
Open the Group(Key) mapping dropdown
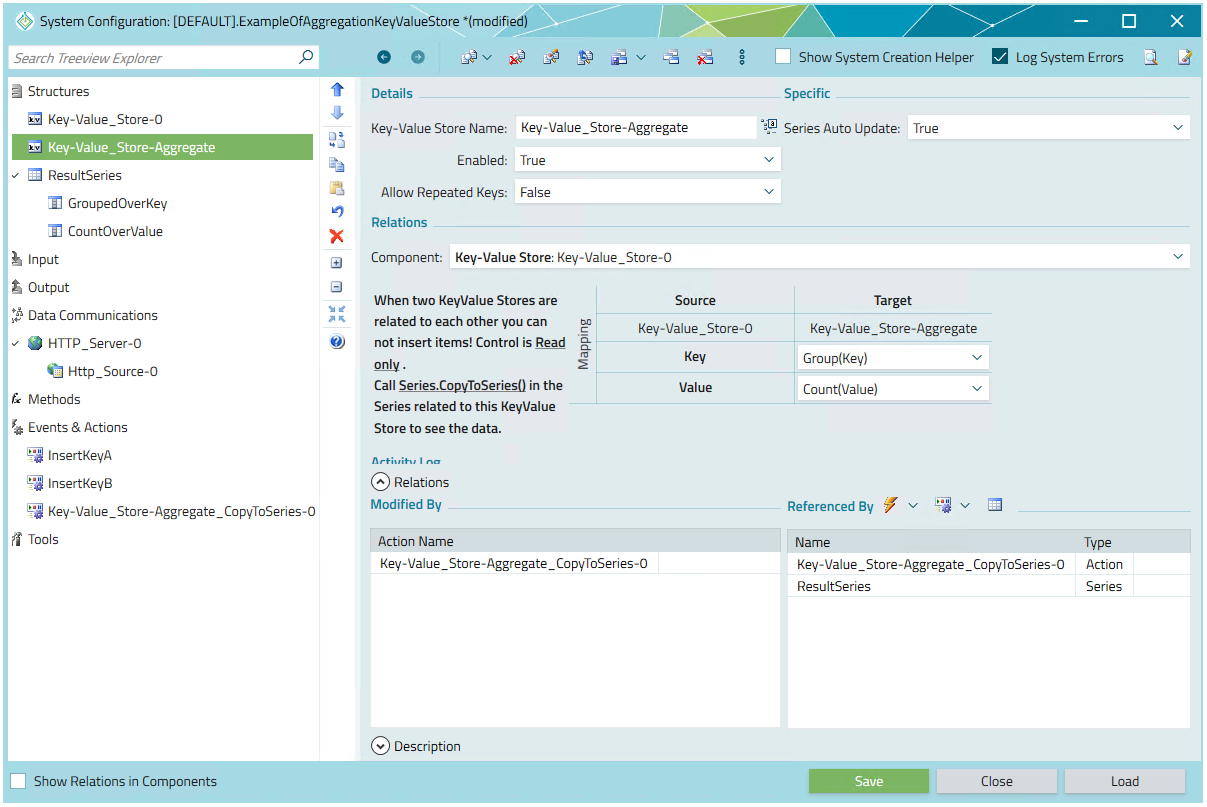coord(893,357)
